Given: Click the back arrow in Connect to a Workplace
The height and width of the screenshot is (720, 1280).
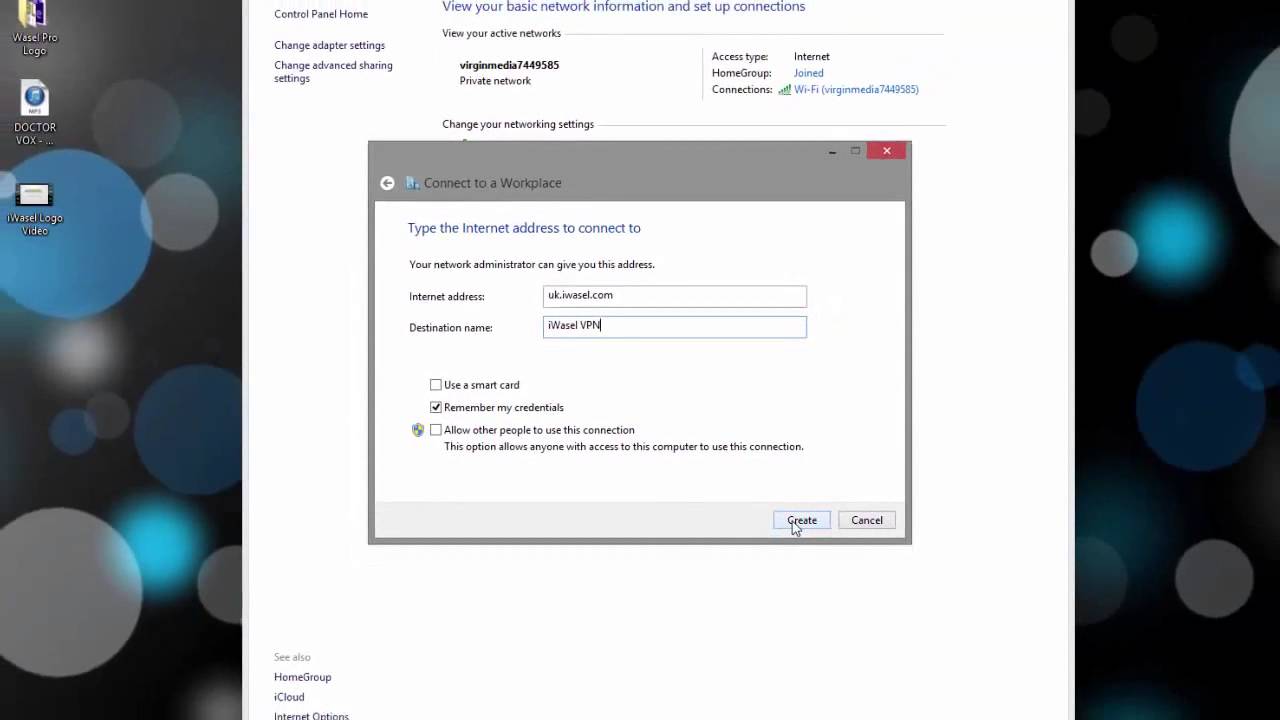Looking at the screenshot, I should pyautogui.click(x=387, y=183).
